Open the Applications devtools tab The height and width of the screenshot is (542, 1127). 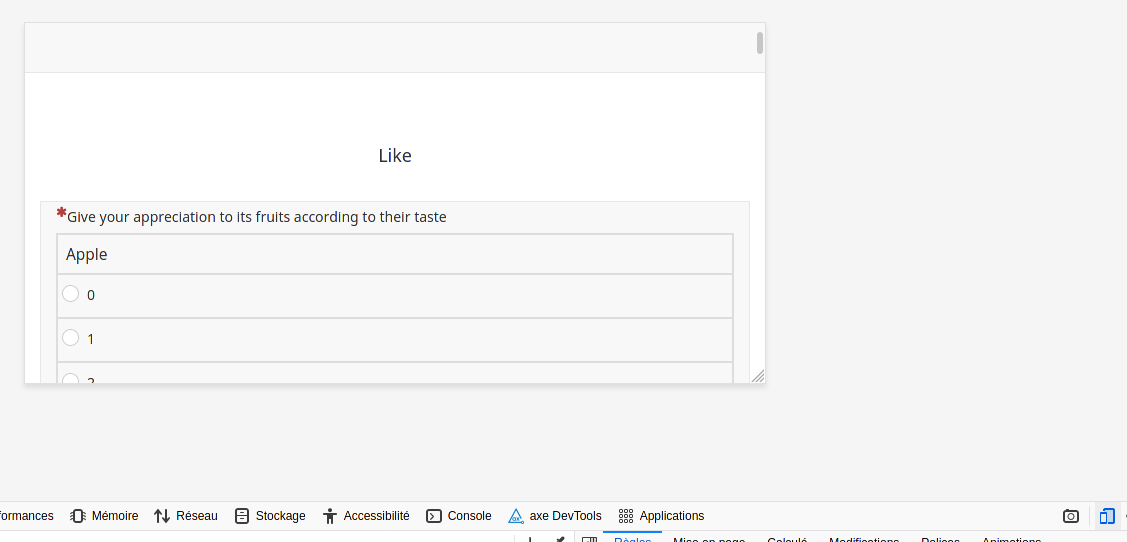[661, 515]
